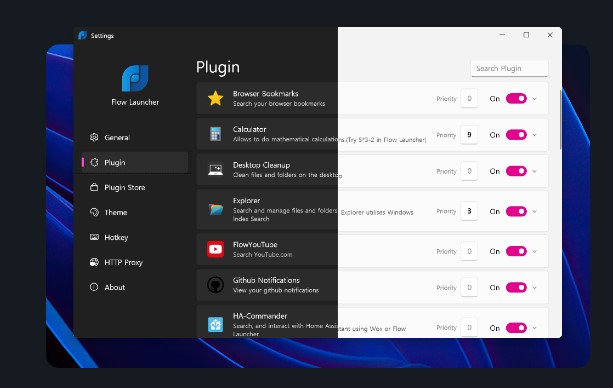Switch off the Explorer plugin

516,211
